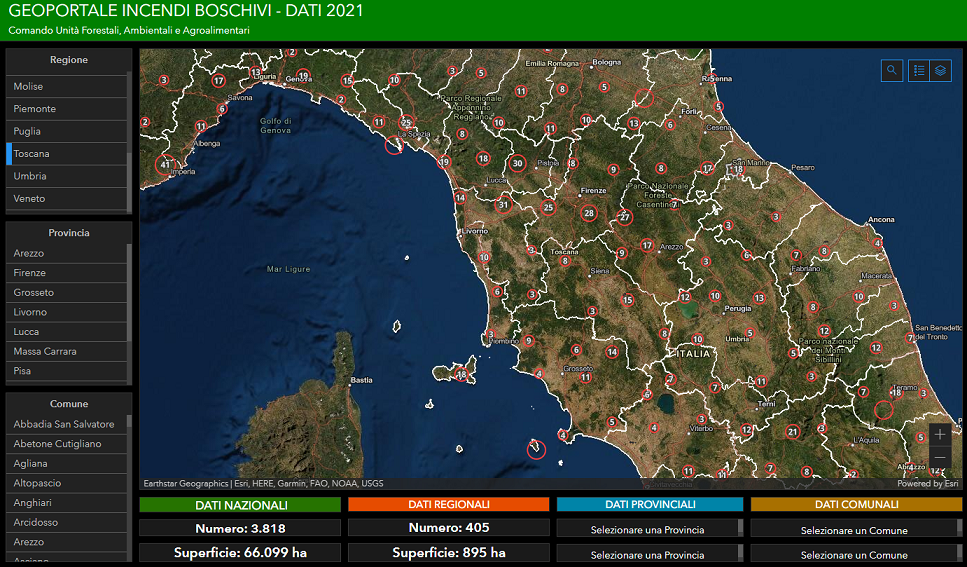Screen dimensions: 967x567
Task: Select Massa Carrara in the Provincia list
Action: pos(67,351)
